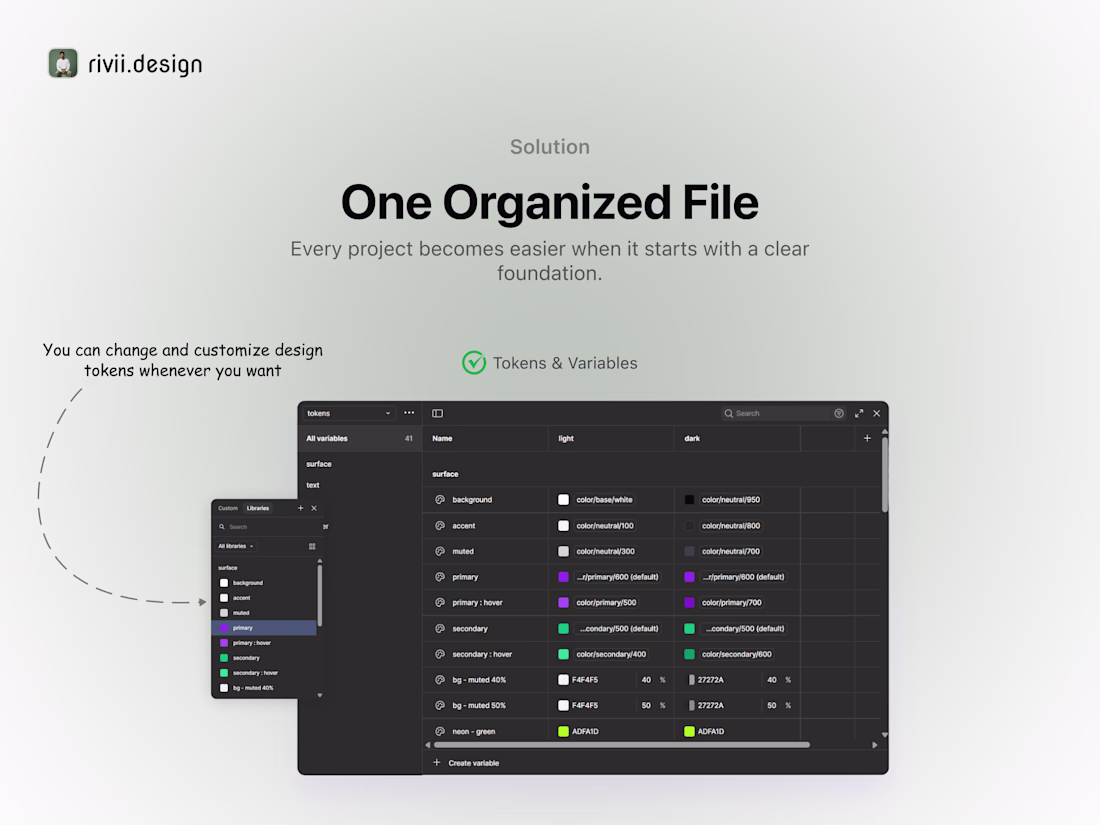Select the surface group in sidebar
The height and width of the screenshot is (825, 1100).
(319, 464)
